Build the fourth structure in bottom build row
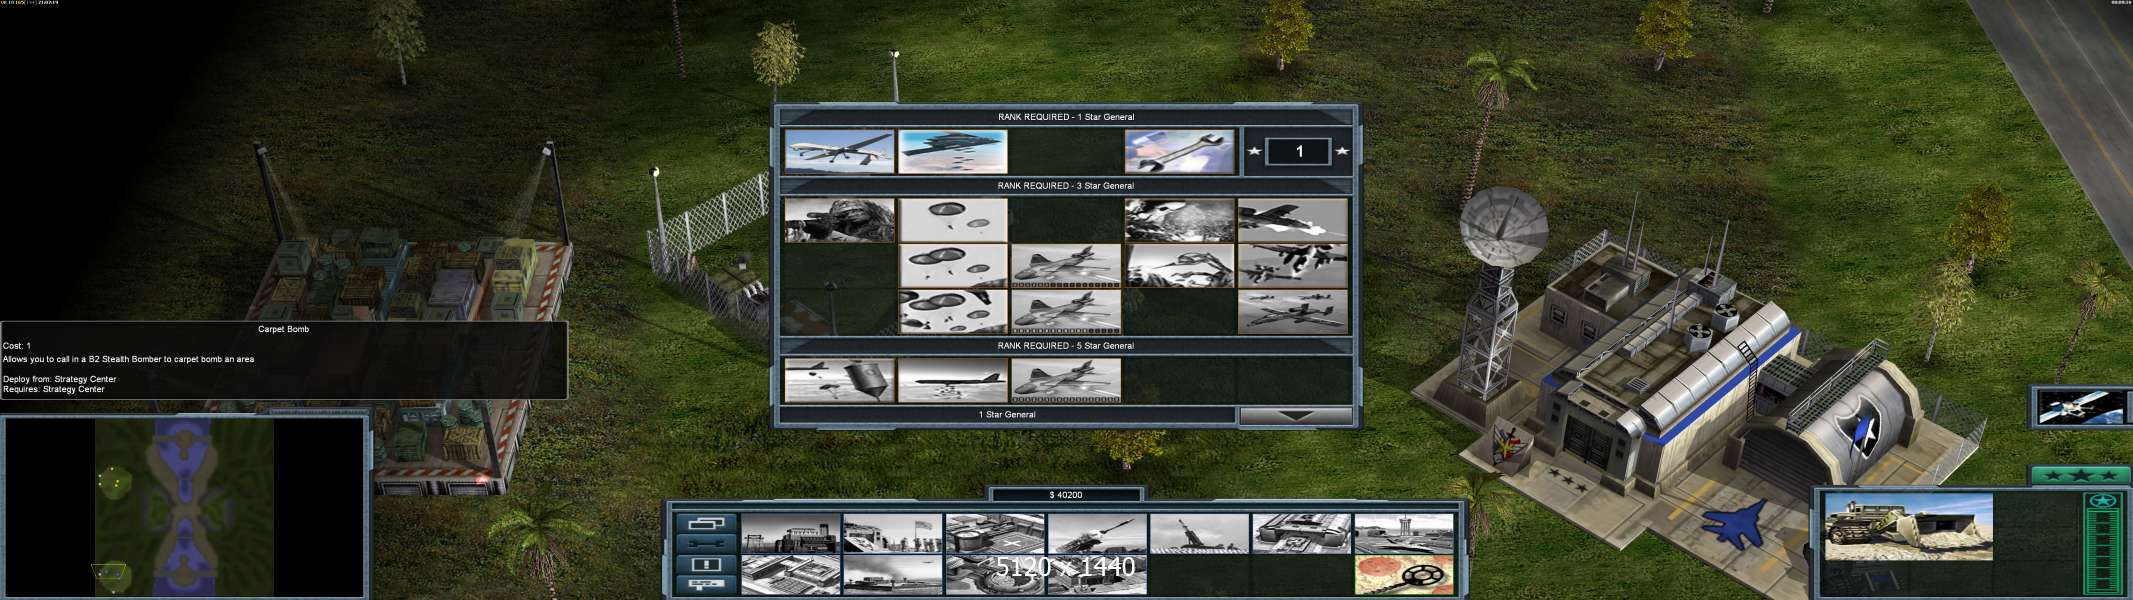 (x=1097, y=575)
